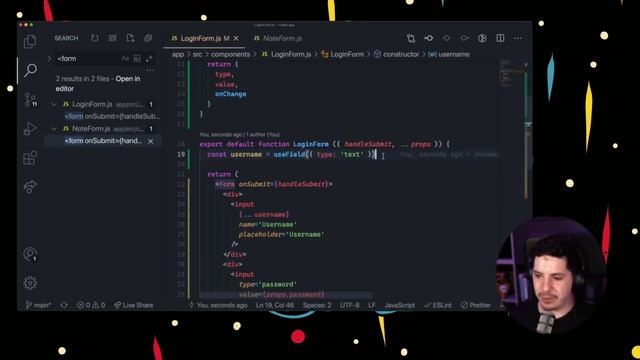The image size is (640, 360).
Task: Click the run play icon in editor toolbar
Action: pos(482,38)
